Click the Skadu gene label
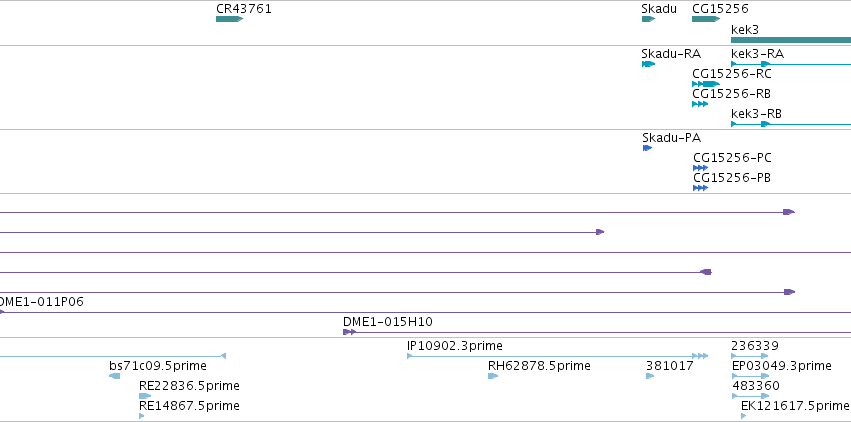The height and width of the screenshot is (422, 851). pos(659,9)
